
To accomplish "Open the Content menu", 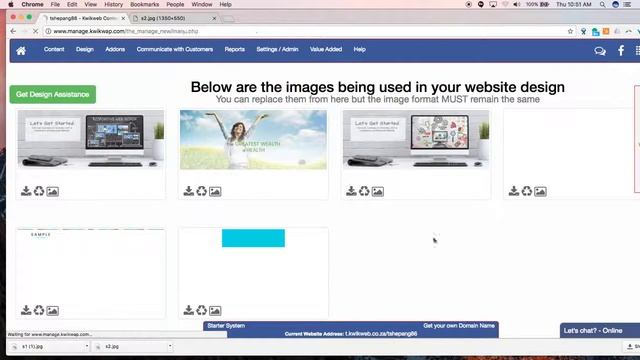I will point(54,49).
